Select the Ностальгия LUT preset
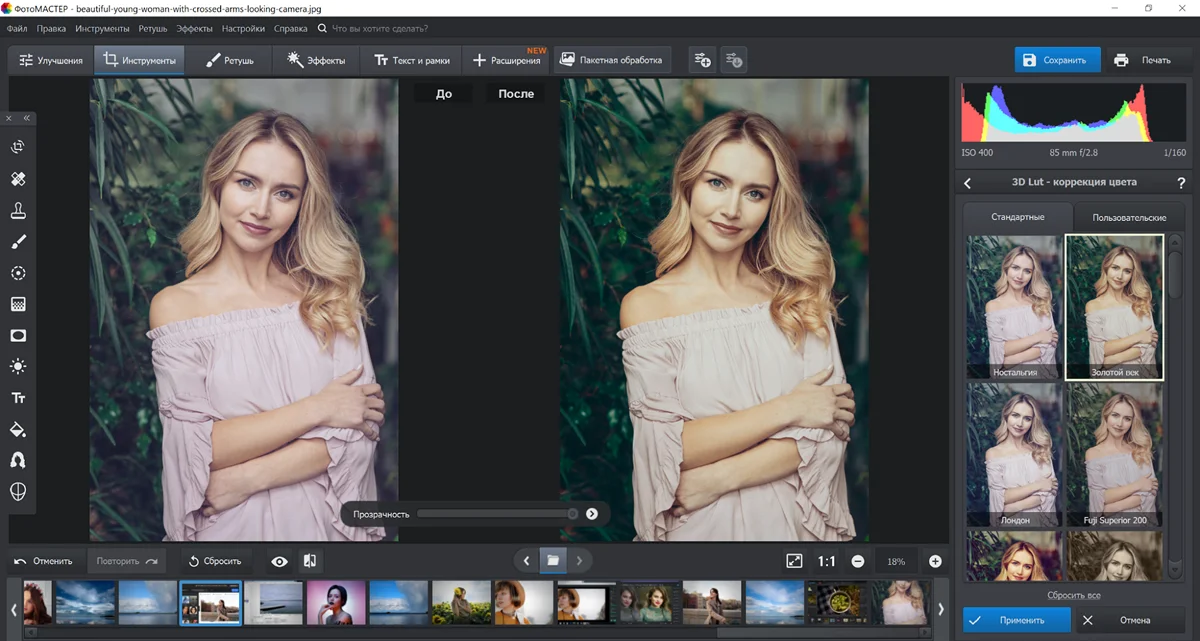 click(x=1014, y=307)
